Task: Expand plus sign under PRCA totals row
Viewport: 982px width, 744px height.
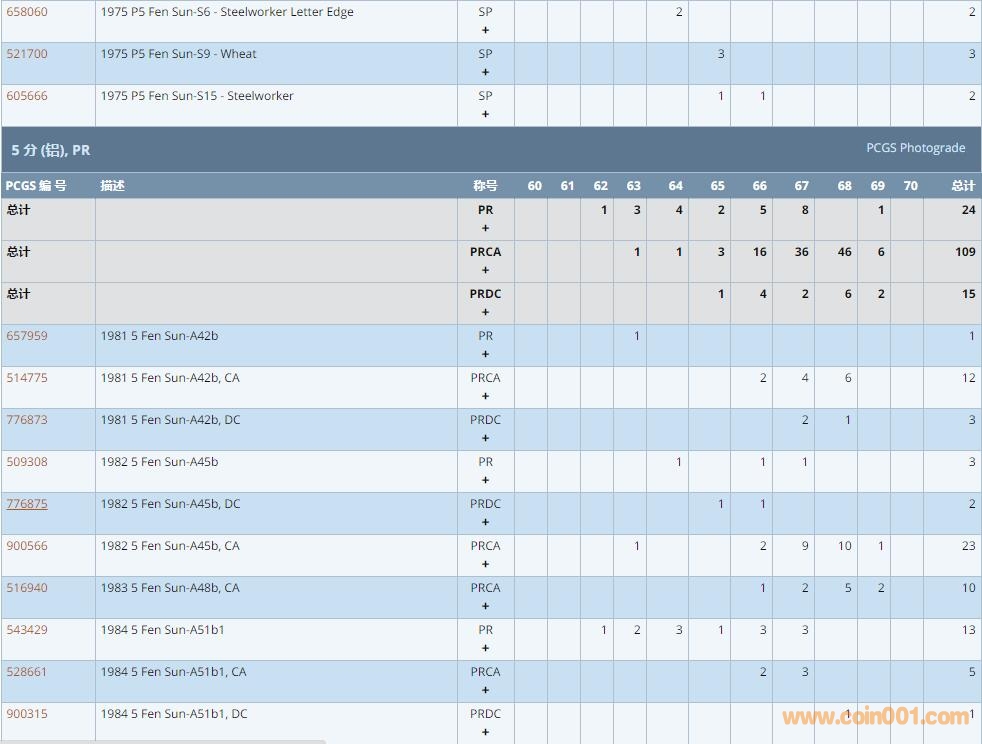Action: click(x=486, y=270)
